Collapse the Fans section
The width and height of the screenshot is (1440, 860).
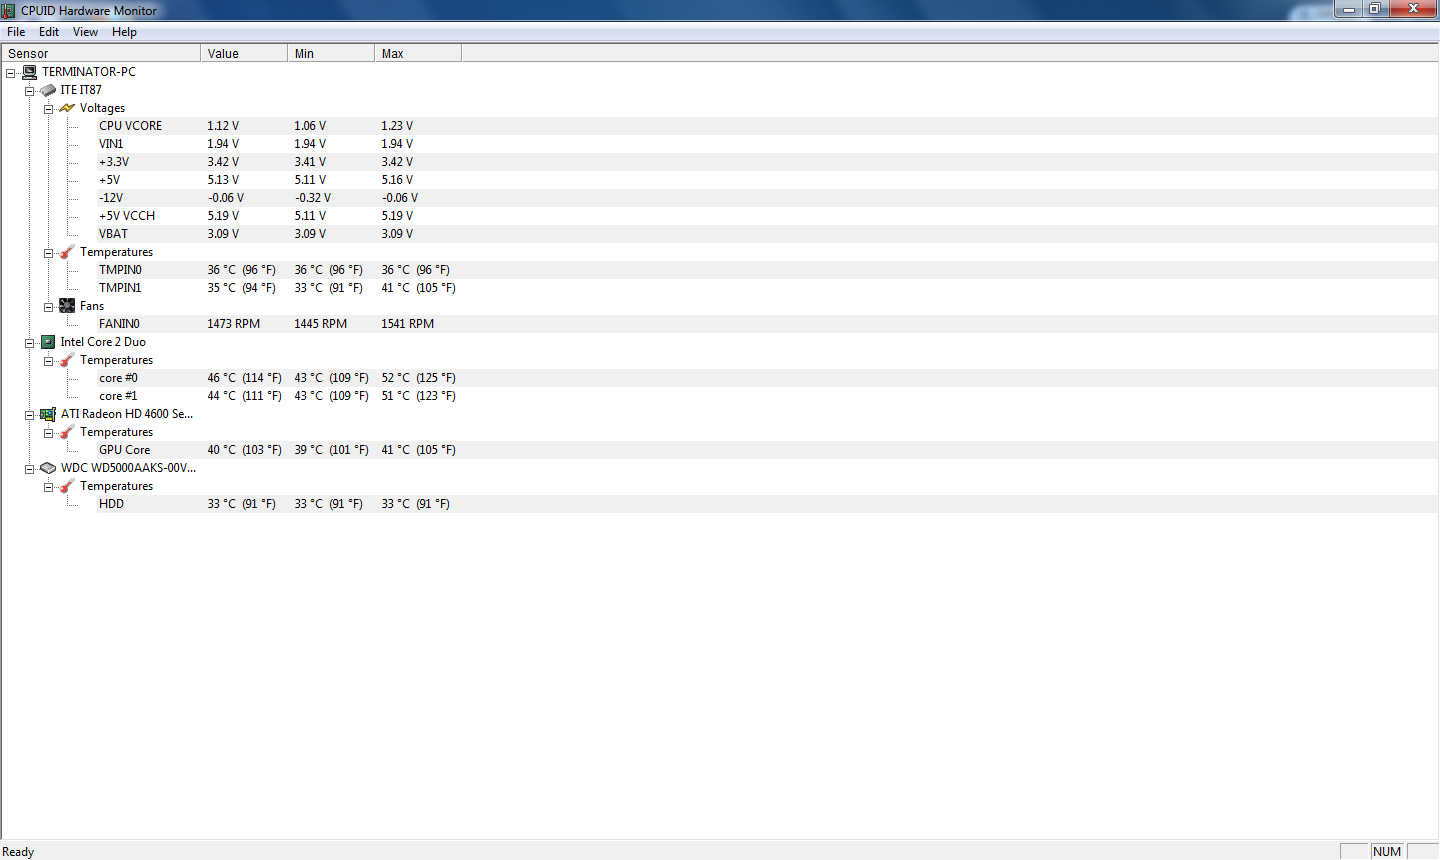coord(48,307)
